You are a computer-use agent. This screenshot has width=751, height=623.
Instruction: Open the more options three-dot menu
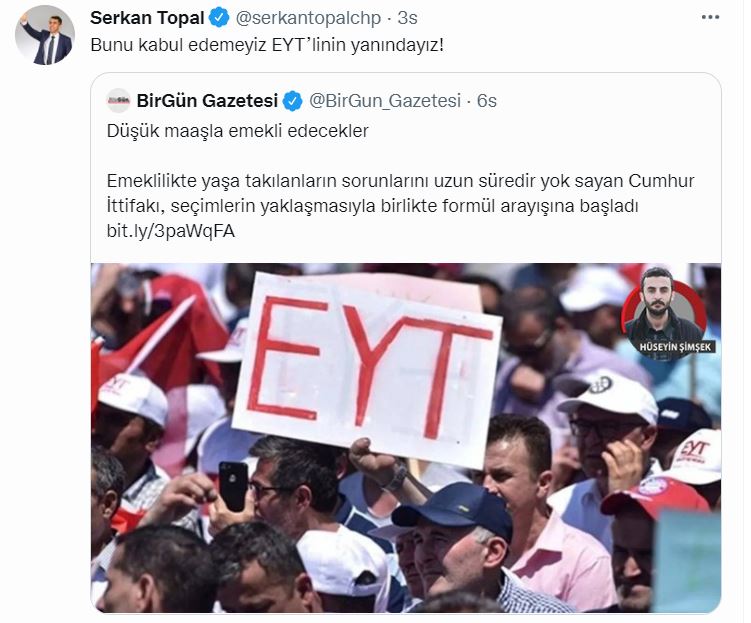pos(710,18)
